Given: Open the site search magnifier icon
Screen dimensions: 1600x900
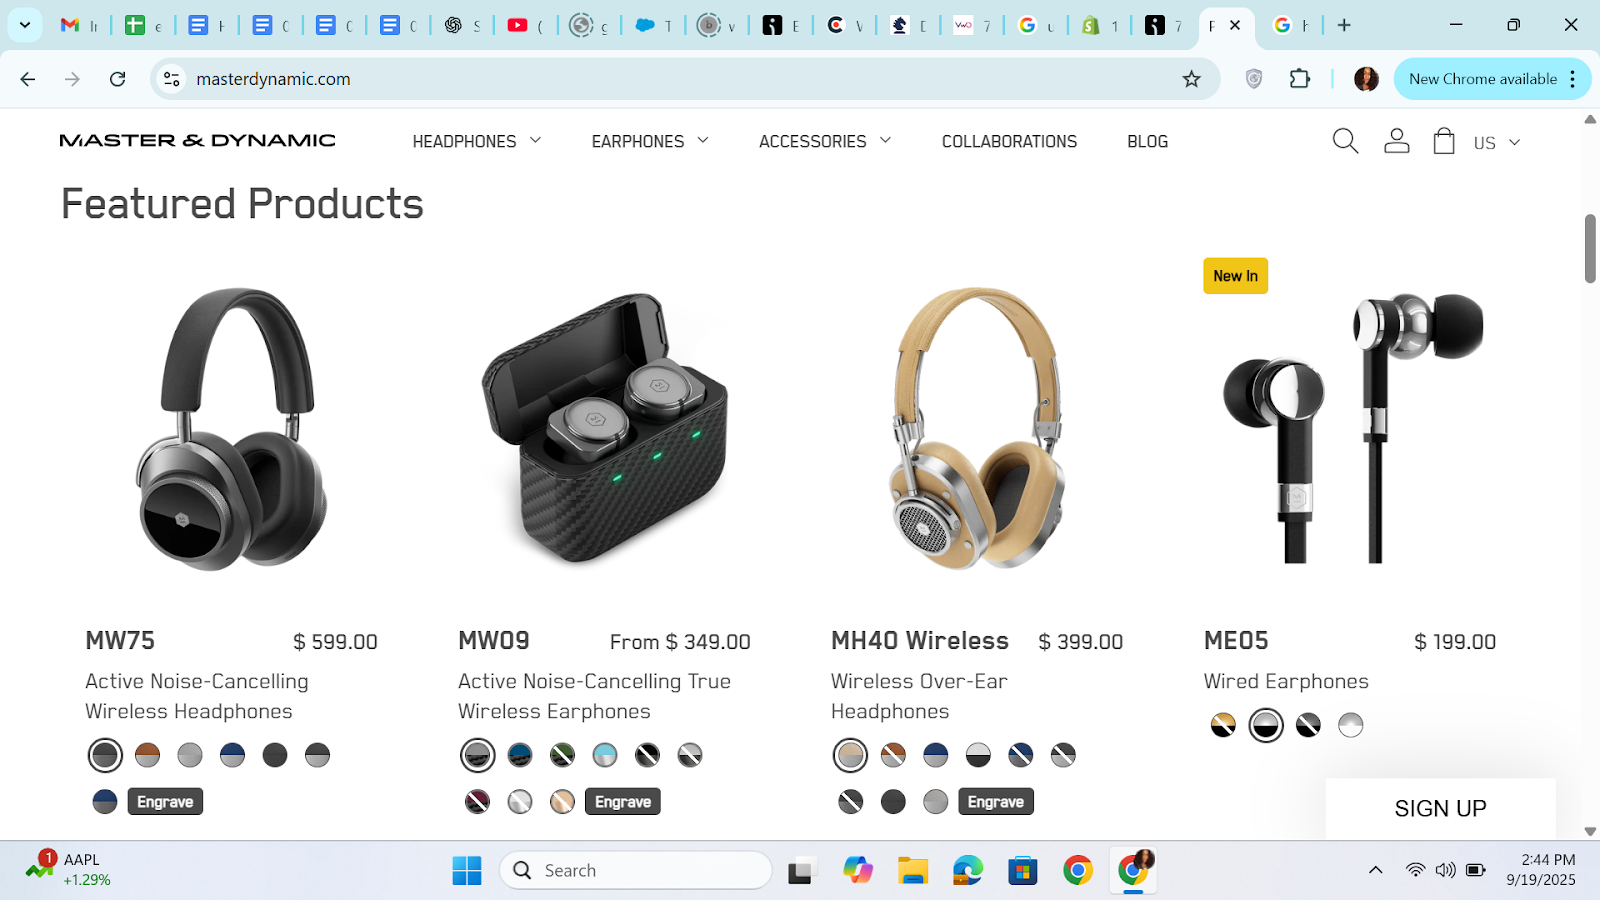Looking at the screenshot, I should [x=1345, y=141].
